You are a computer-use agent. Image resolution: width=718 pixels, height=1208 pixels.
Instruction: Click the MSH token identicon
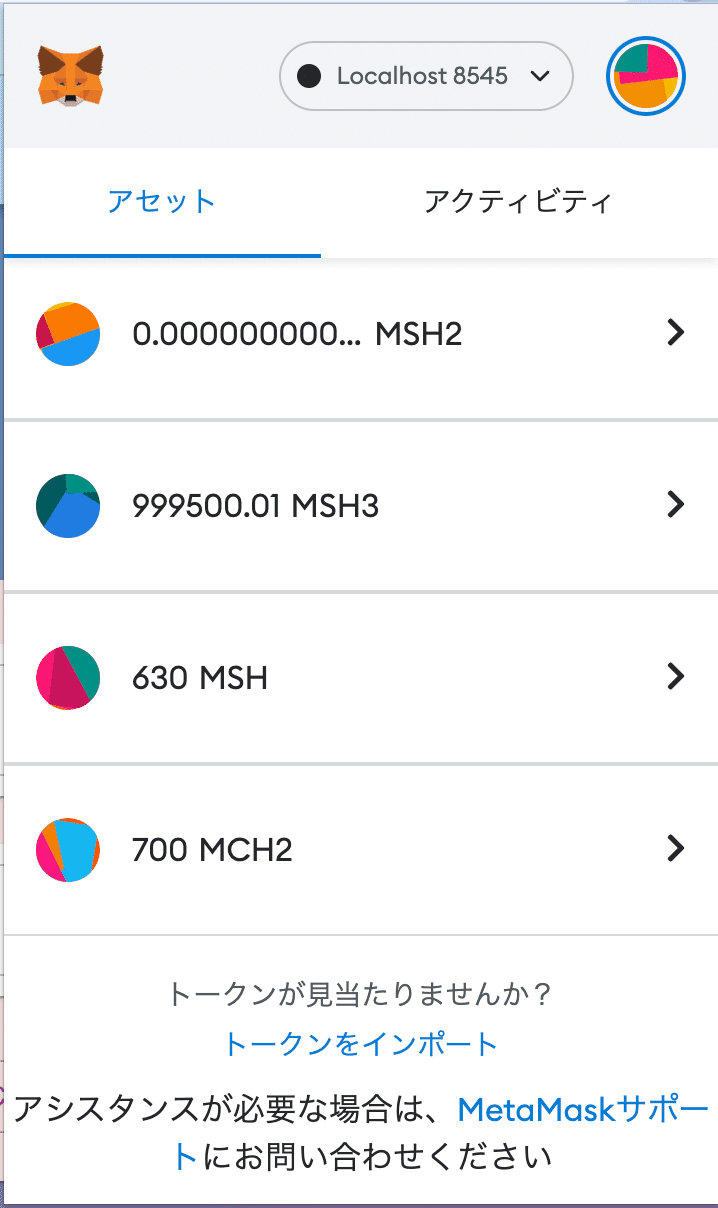(68, 677)
